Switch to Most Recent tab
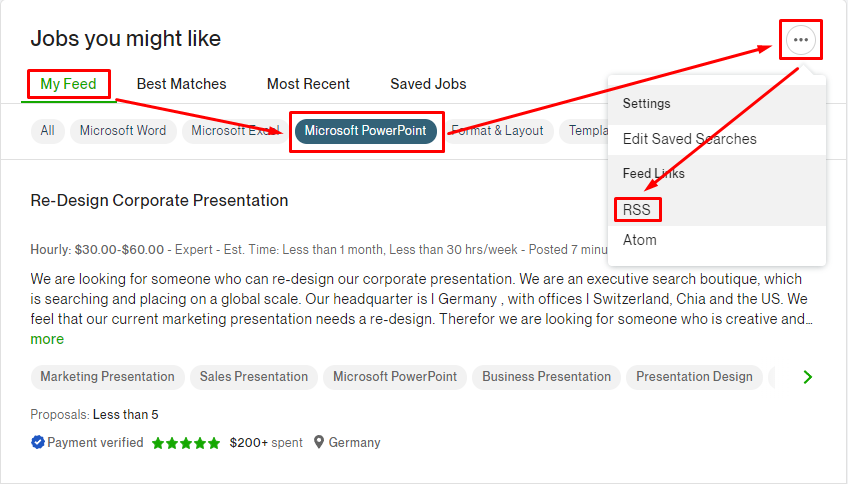 coord(308,84)
